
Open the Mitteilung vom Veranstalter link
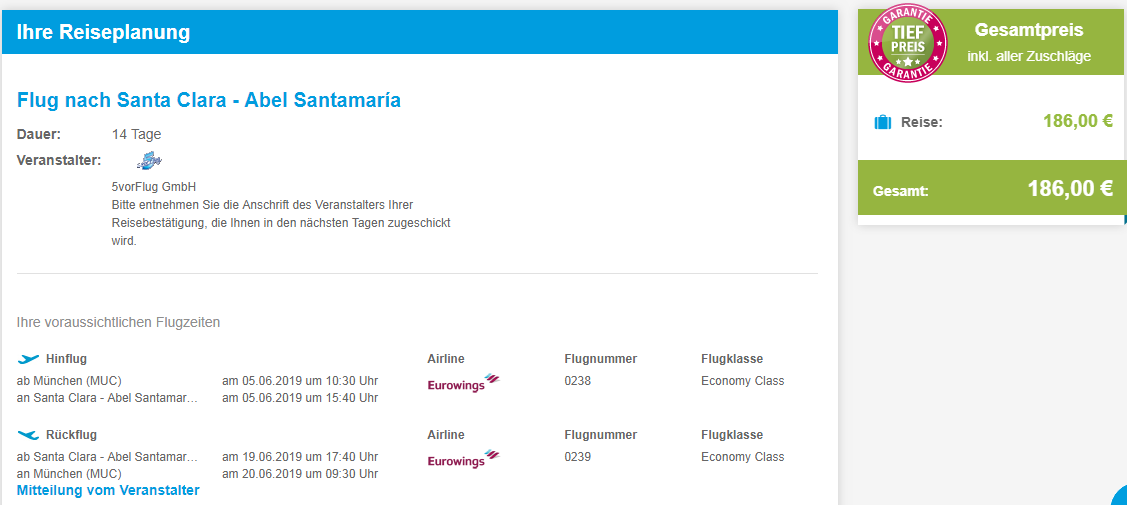coord(108,491)
